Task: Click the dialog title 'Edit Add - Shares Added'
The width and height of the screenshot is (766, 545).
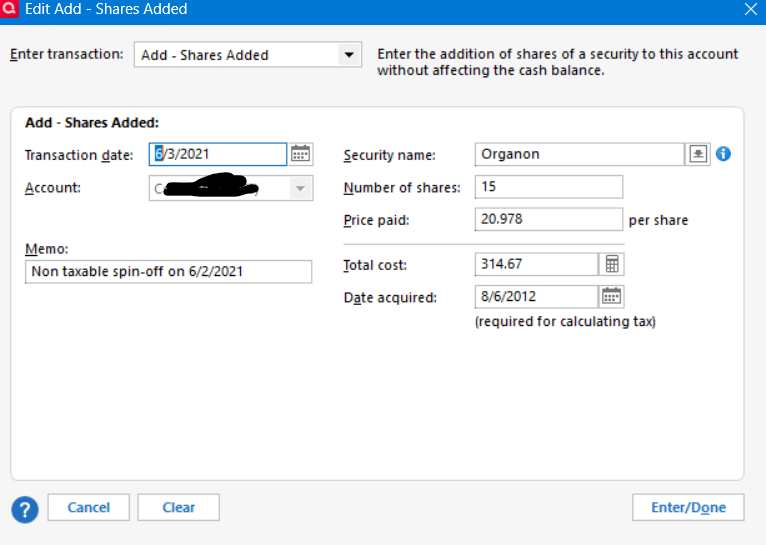Action: tap(106, 9)
